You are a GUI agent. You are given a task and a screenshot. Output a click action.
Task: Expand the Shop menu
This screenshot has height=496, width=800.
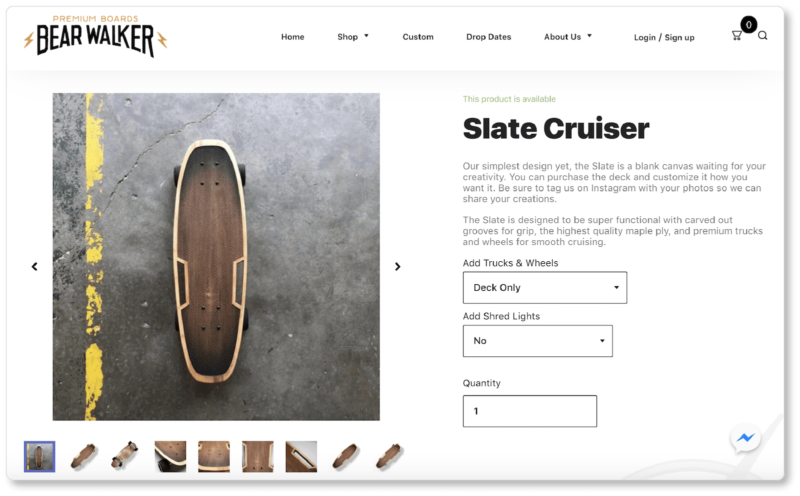coord(353,37)
